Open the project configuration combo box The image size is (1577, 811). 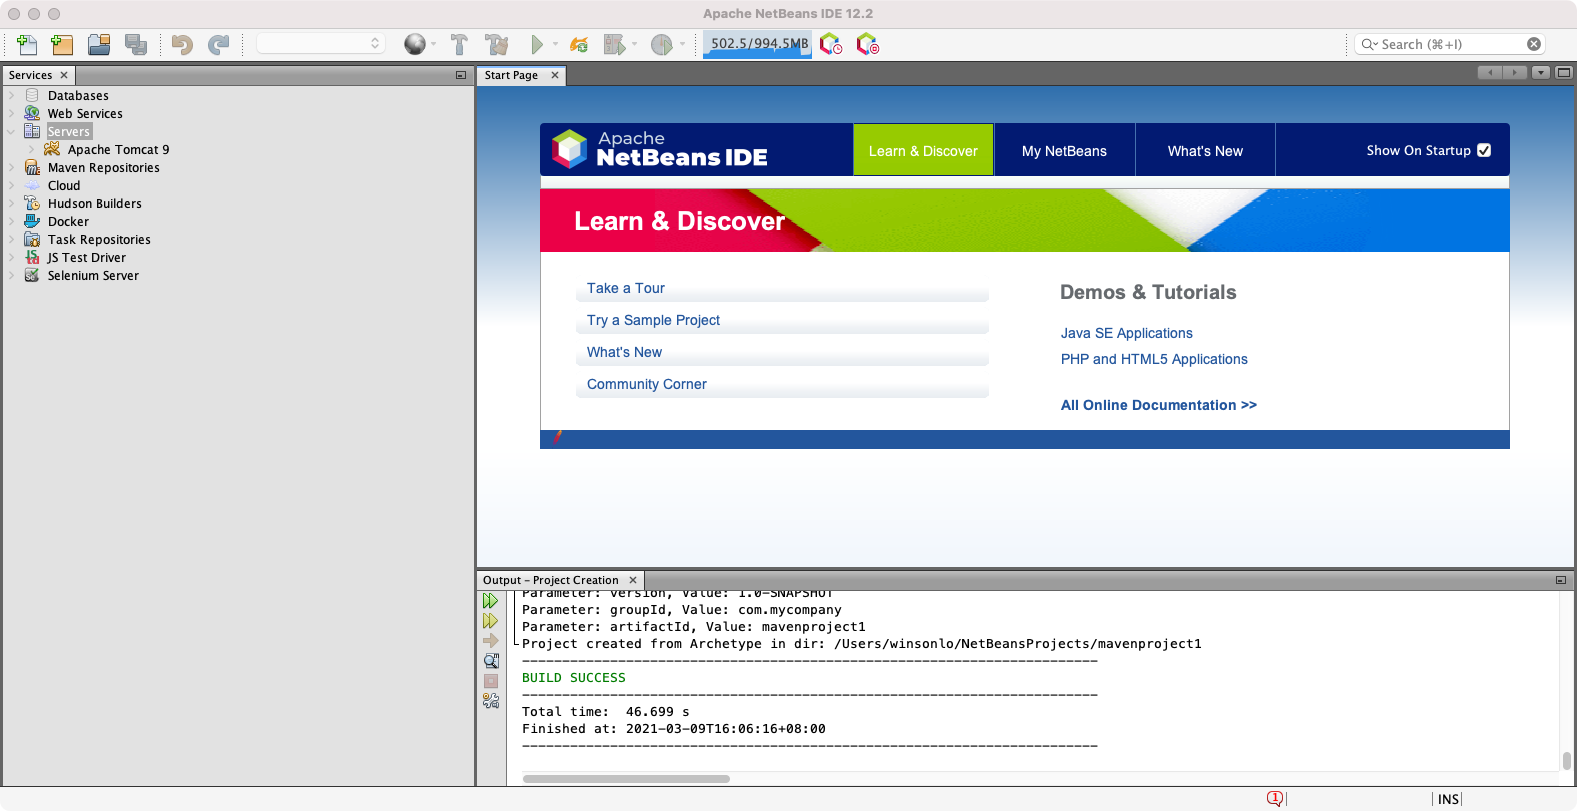coord(321,43)
